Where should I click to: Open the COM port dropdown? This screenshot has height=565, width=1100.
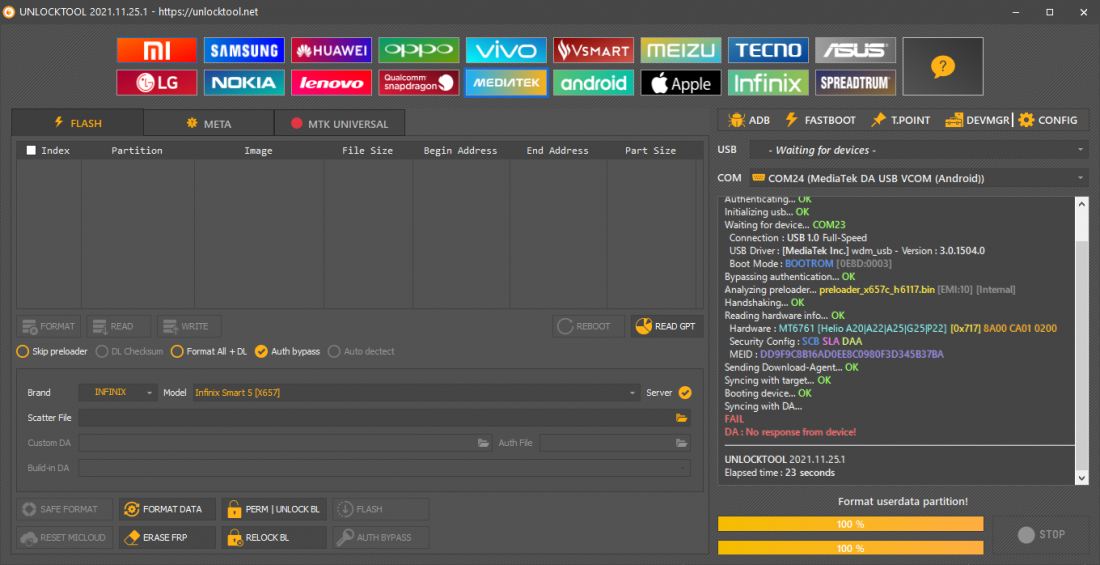point(919,178)
